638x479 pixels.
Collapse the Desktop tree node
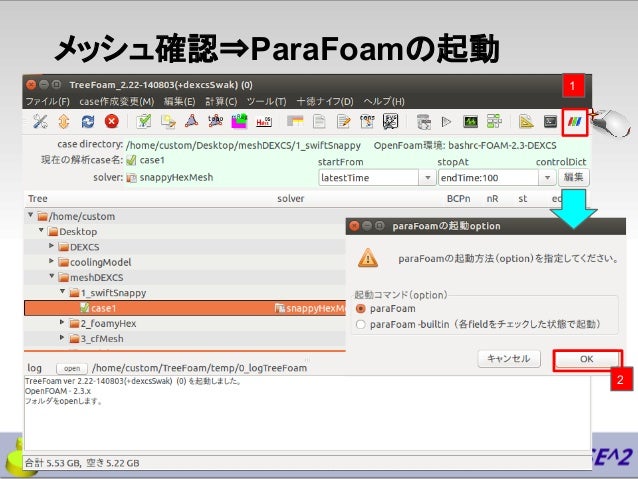click(41, 230)
